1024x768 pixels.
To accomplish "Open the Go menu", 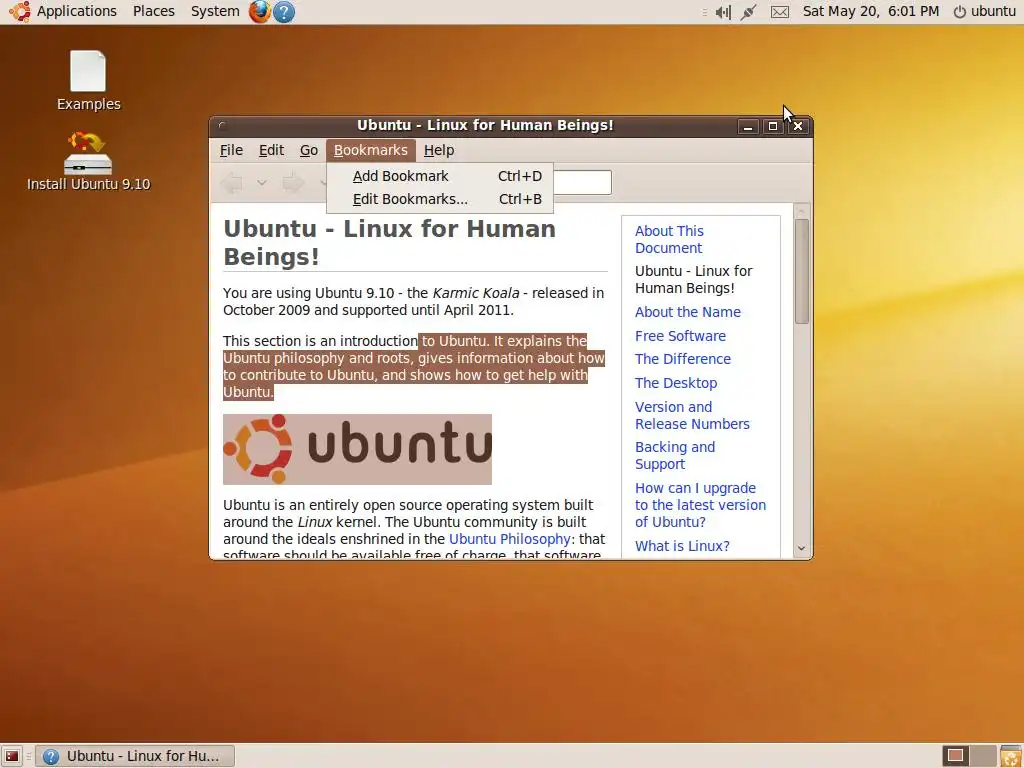I will pos(309,150).
